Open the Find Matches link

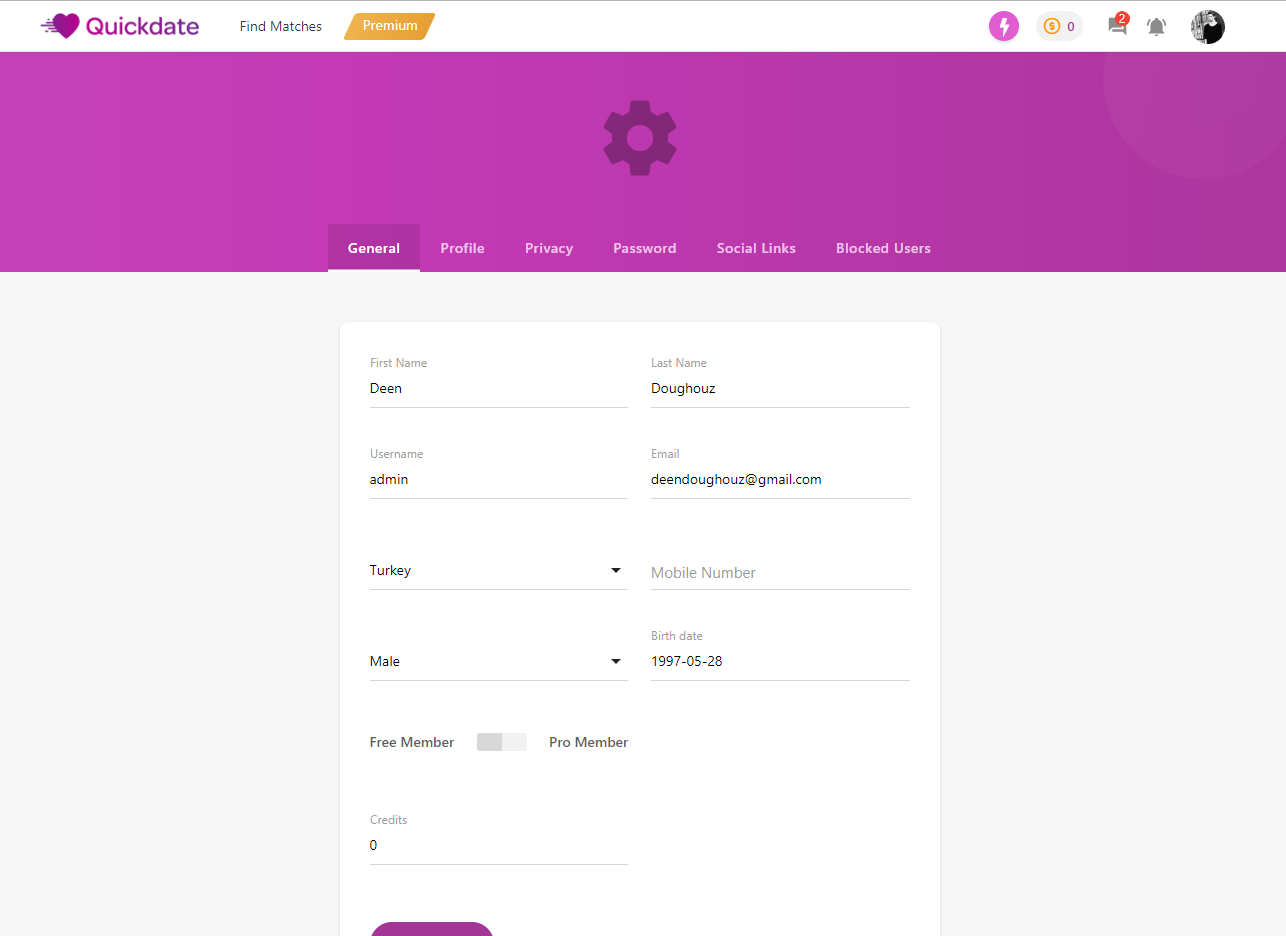pyautogui.click(x=280, y=27)
